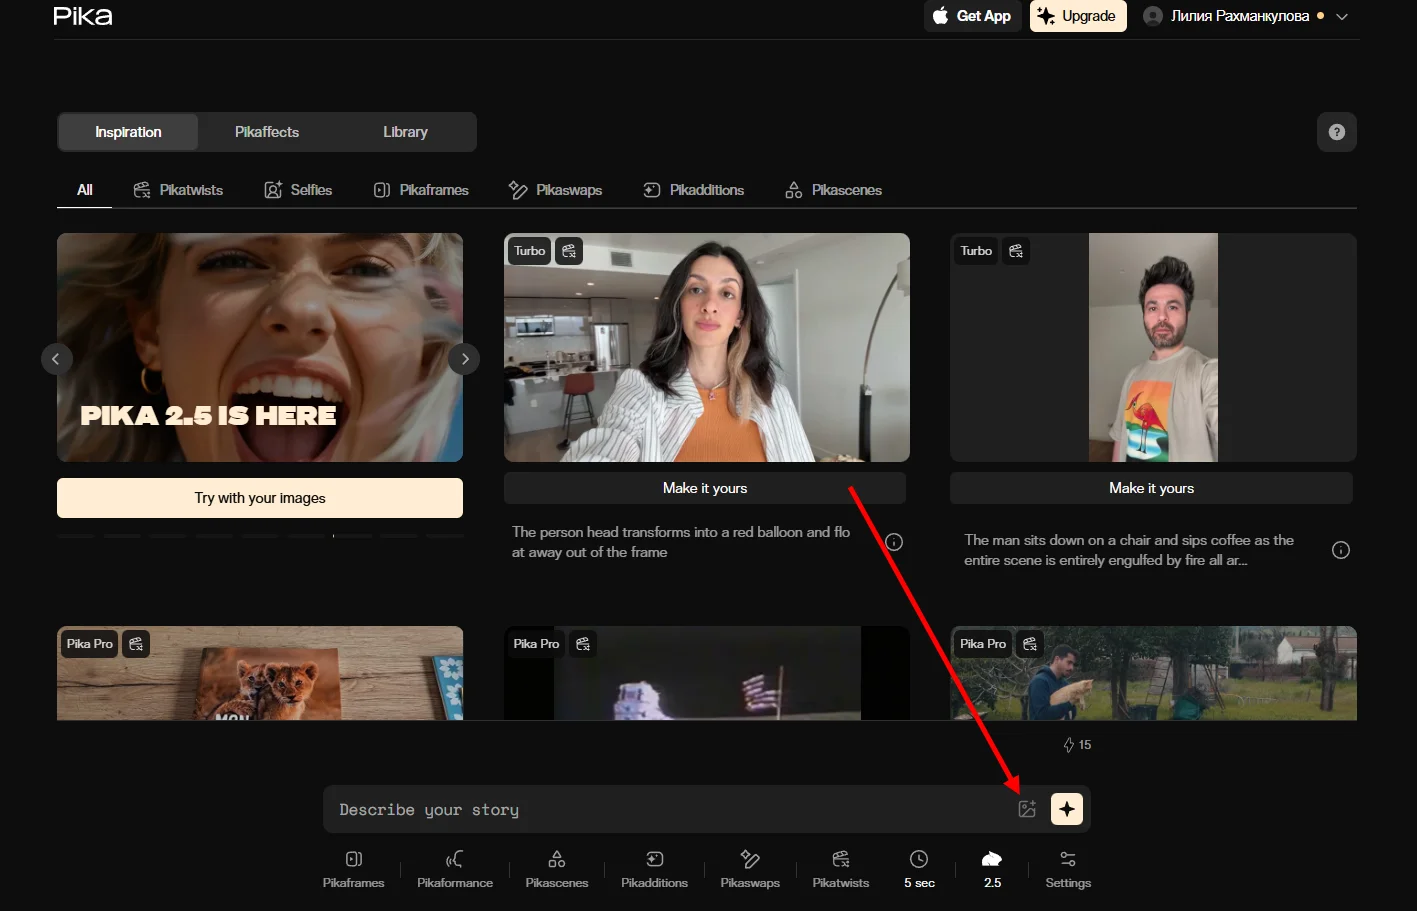Choose the Pikadditions tool in the bottom toolbar
Viewport: 1417px width, 911px height.
(x=654, y=869)
